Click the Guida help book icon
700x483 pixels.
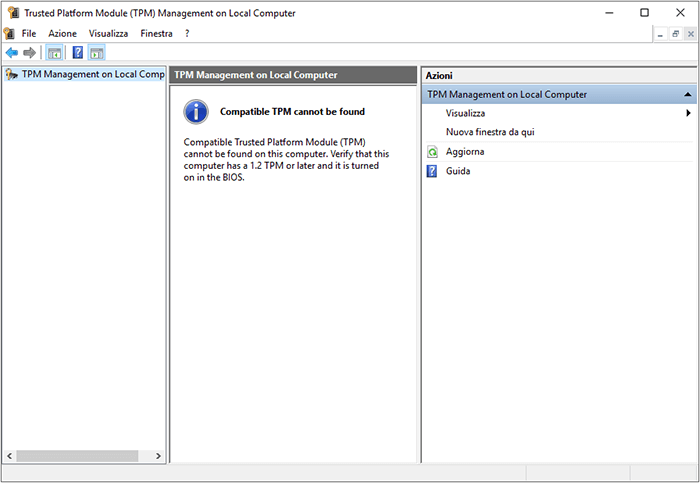[432, 171]
